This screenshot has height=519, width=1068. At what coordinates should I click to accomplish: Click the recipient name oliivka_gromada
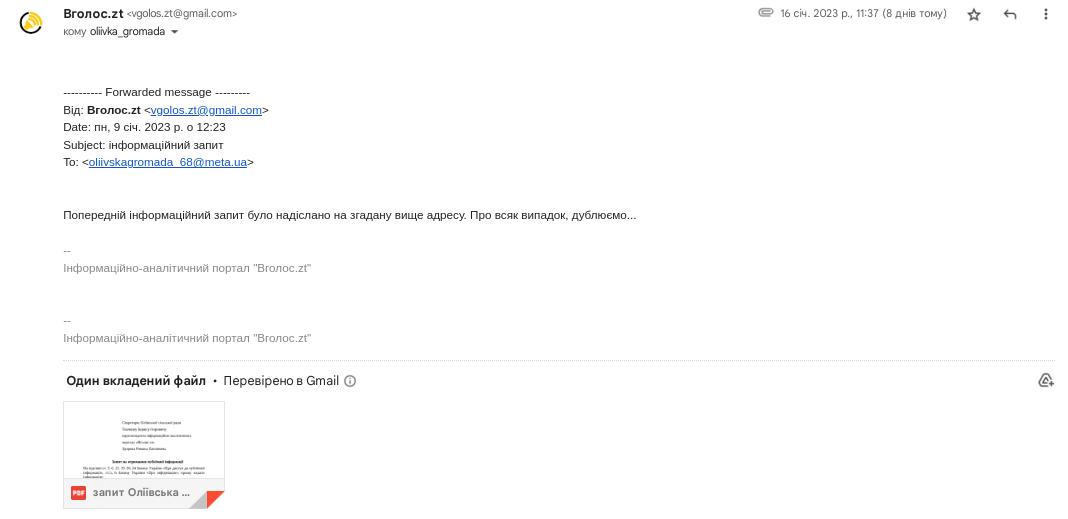click(x=127, y=32)
